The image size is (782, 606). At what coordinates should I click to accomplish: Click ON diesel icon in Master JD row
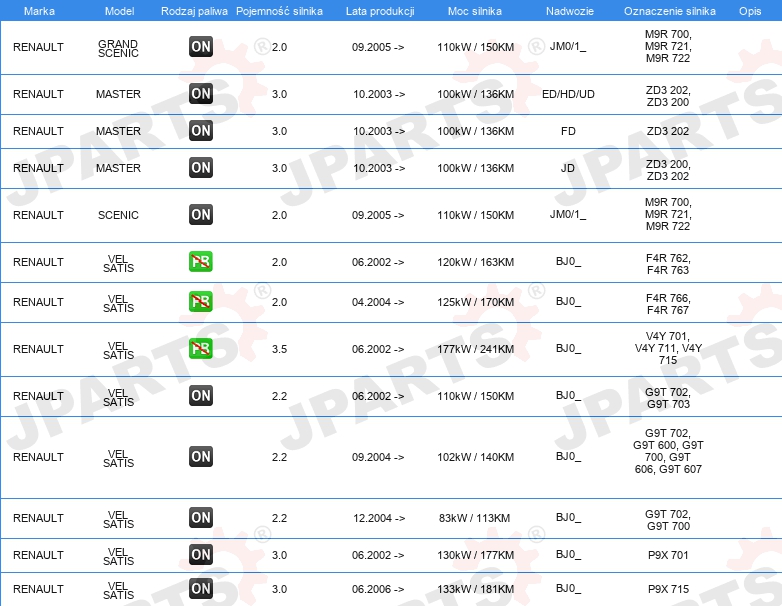(201, 168)
